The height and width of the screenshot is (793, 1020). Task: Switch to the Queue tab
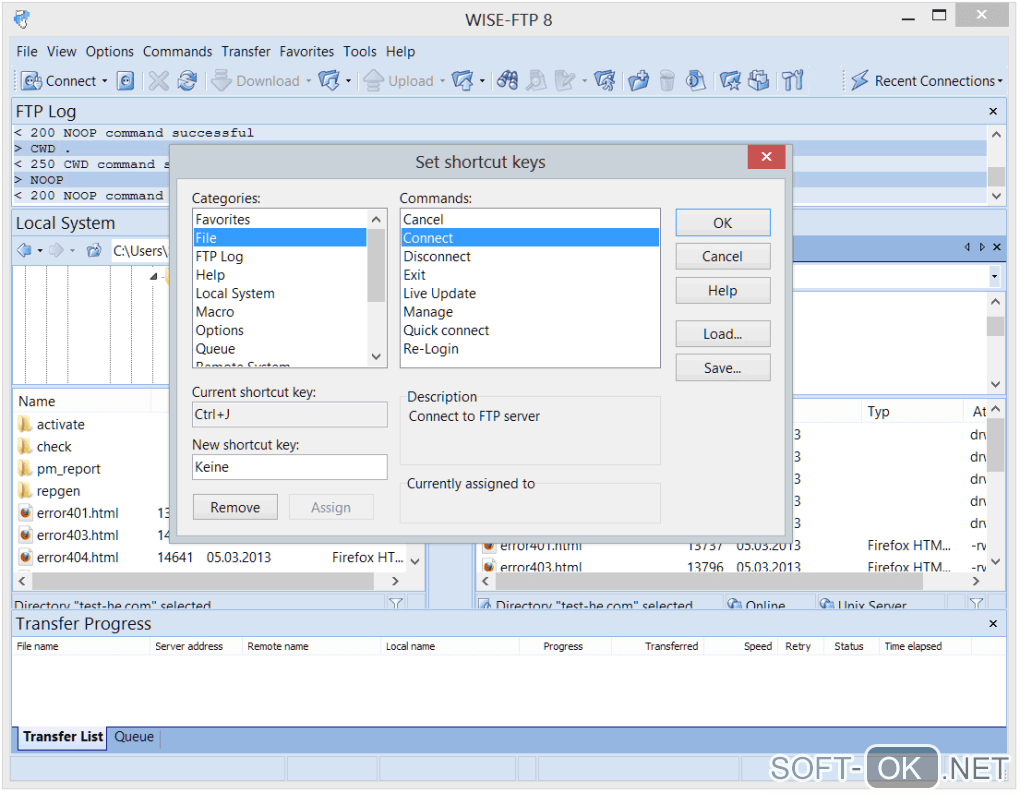click(134, 738)
